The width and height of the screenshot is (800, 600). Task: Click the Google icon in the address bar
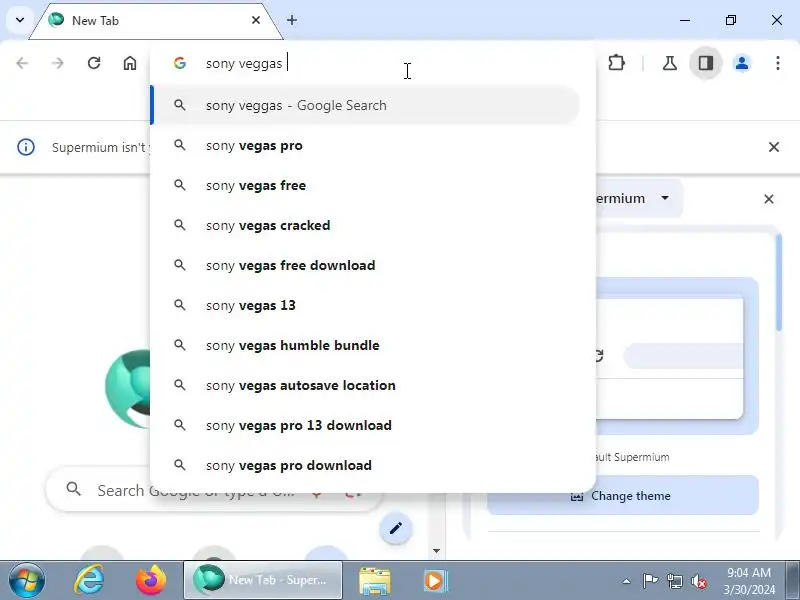coord(180,63)
